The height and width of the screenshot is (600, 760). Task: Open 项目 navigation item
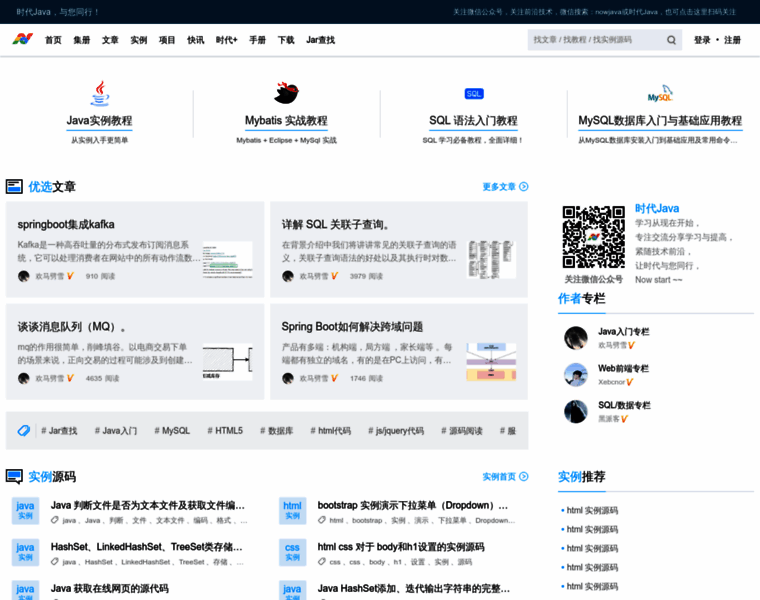point(167,40)
